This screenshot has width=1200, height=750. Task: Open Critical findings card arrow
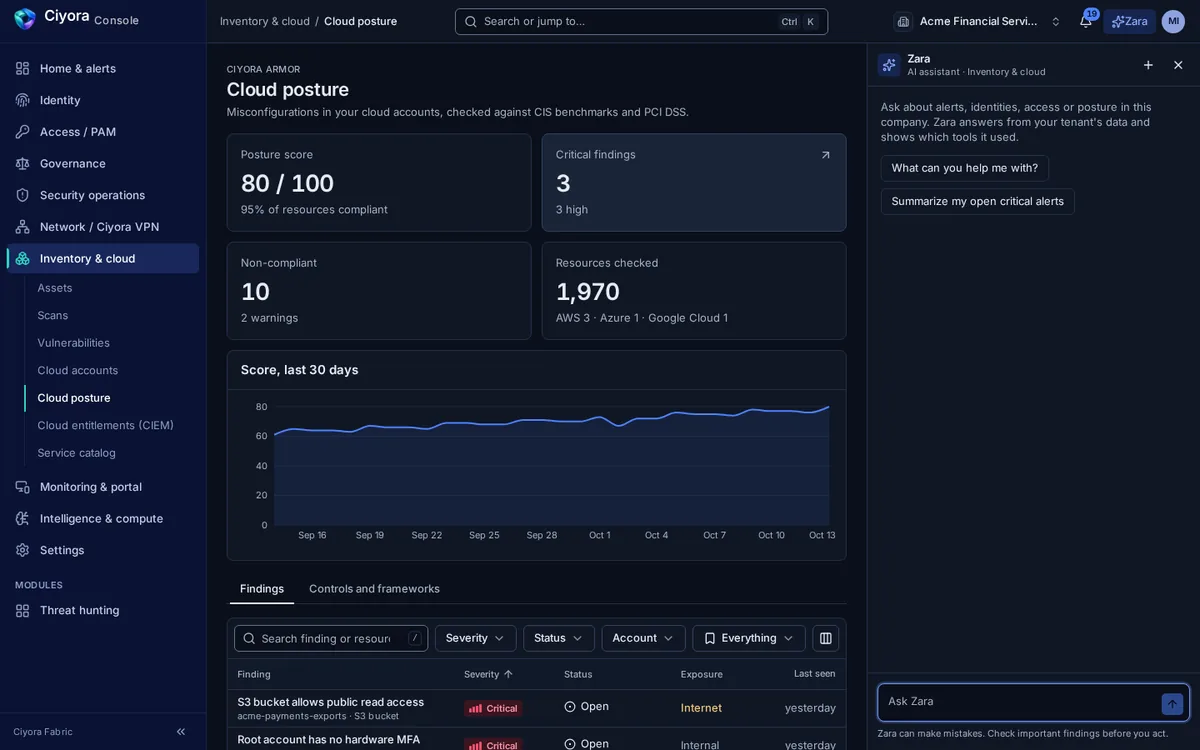(x=826, y=155)
